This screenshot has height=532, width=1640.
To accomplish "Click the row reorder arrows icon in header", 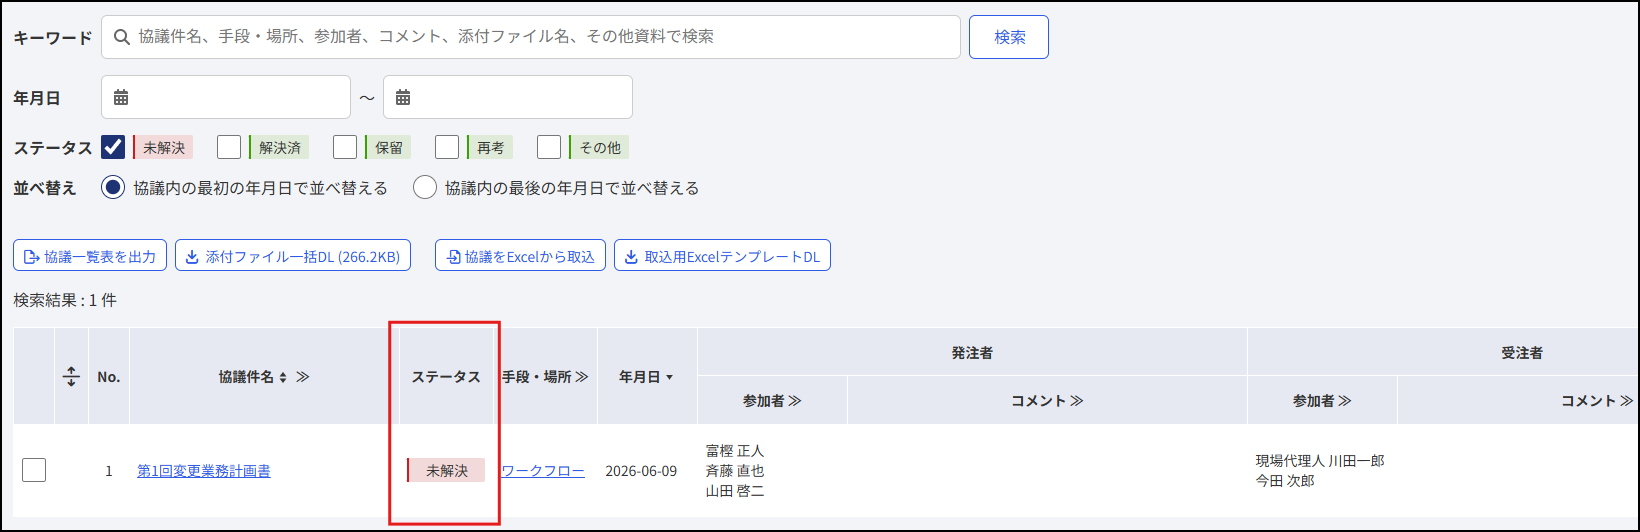I will (x=71, y=377).
